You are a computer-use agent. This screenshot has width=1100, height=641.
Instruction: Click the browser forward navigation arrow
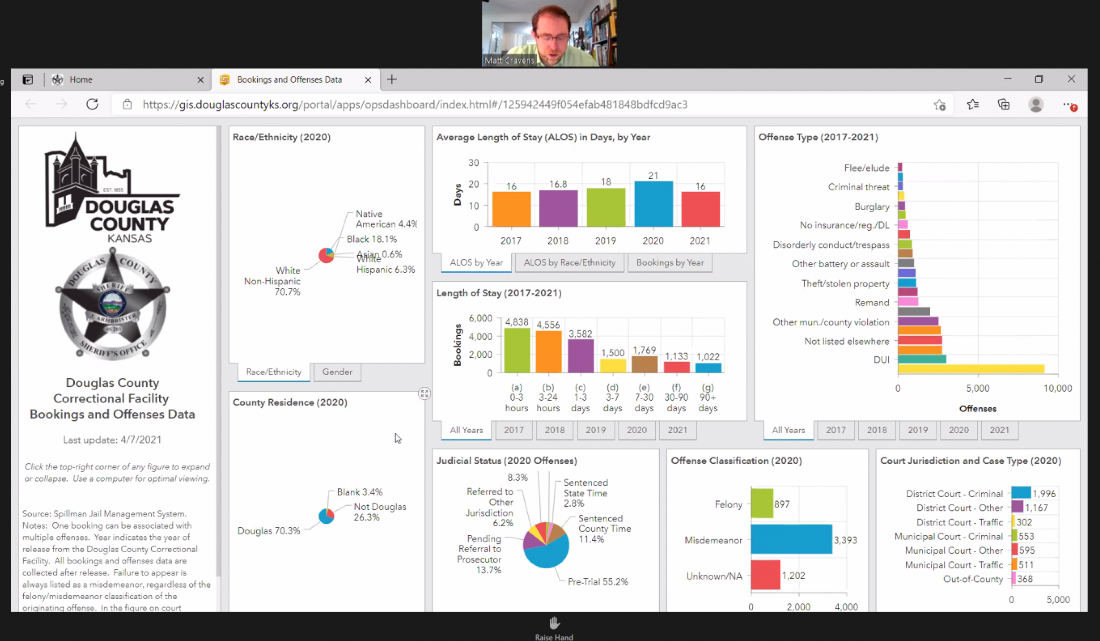tap(61, 103)
